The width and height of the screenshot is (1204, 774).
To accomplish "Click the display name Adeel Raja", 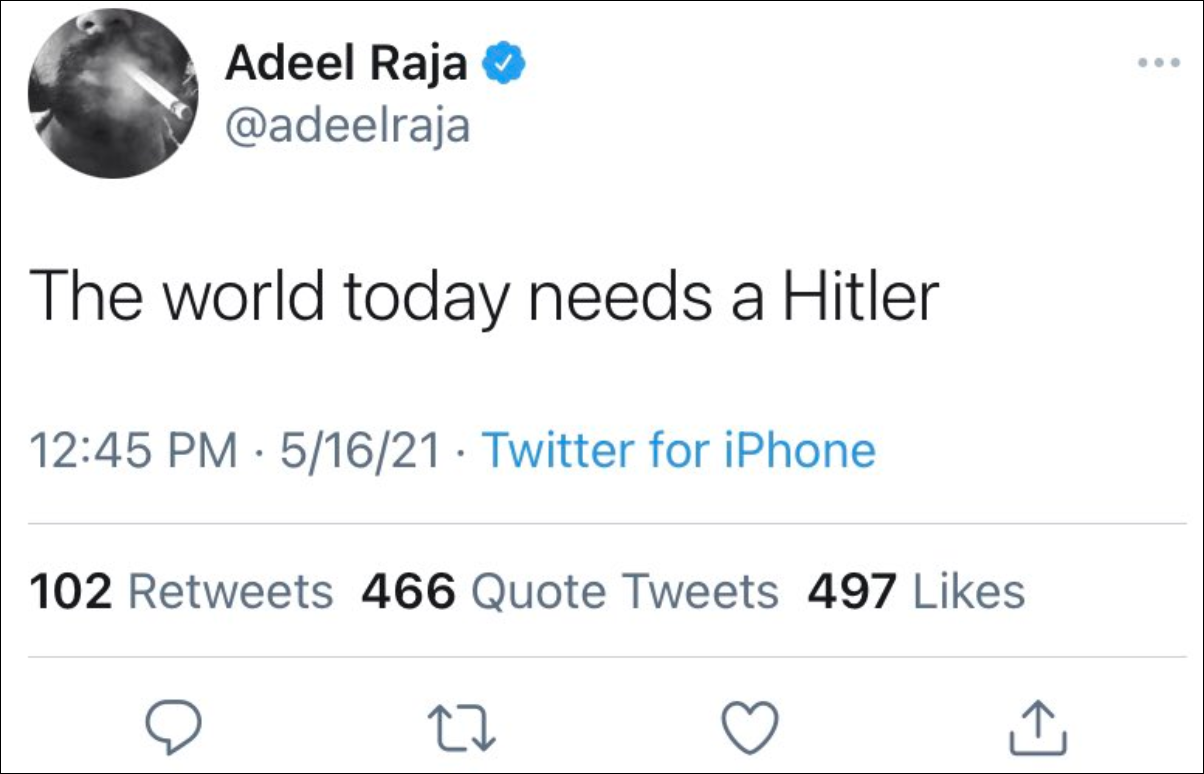I will (x=346, y=65).
